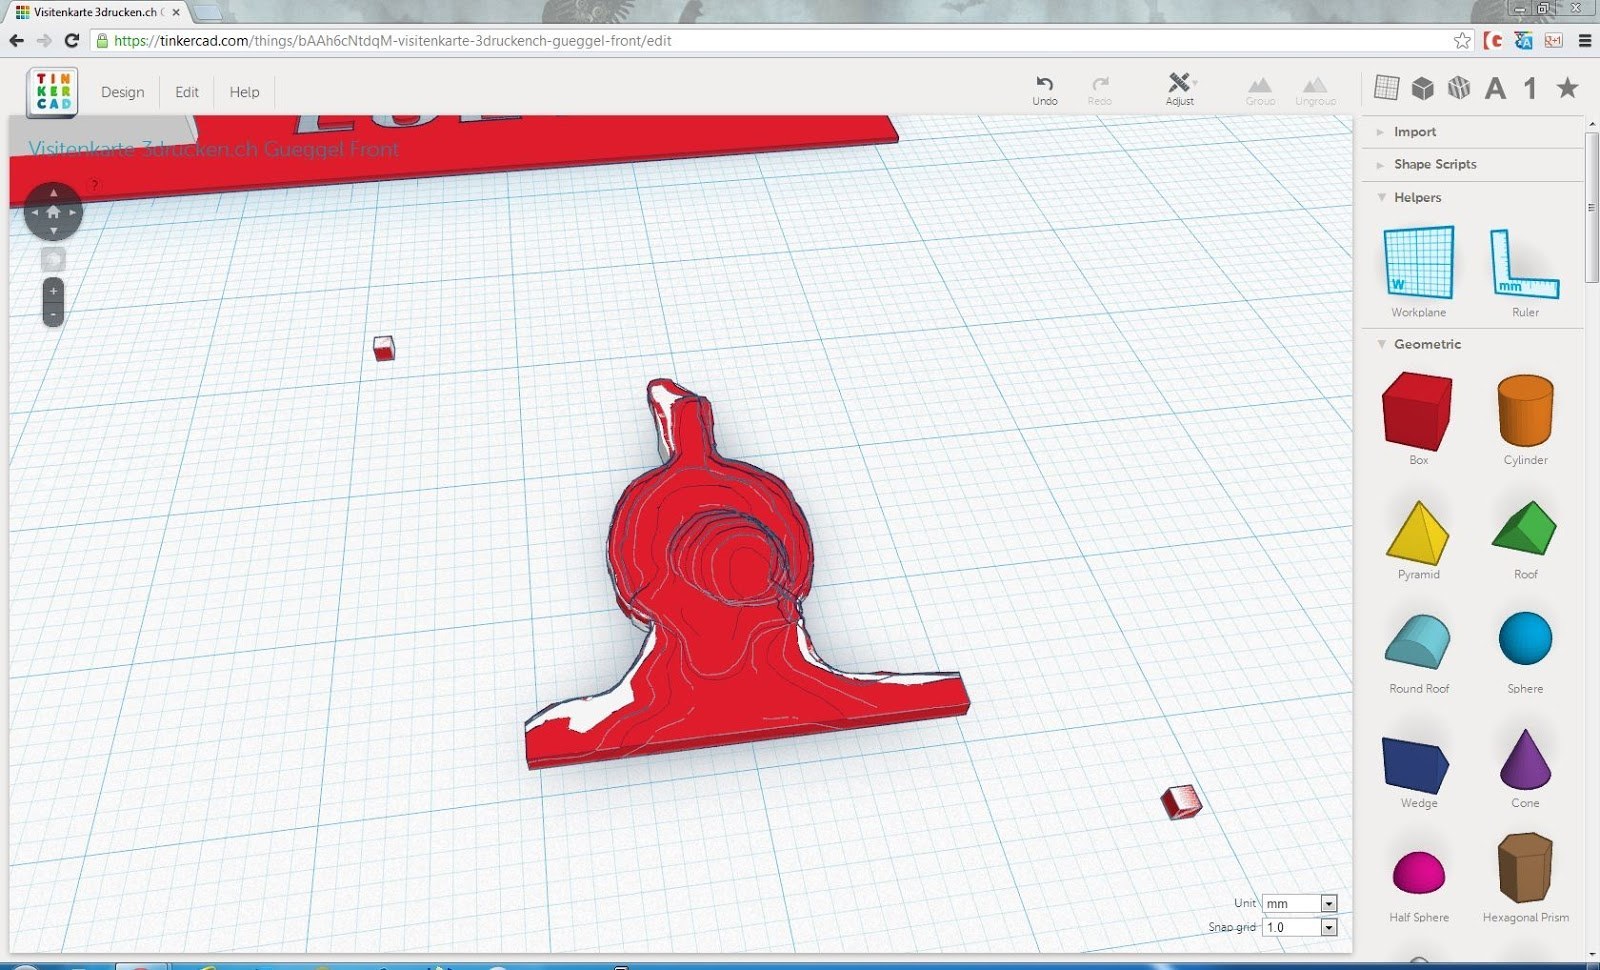1600x970 pixels.
Task: Open the Snap grid dropdown showing 1.0
Action: tap(1299, 927)
